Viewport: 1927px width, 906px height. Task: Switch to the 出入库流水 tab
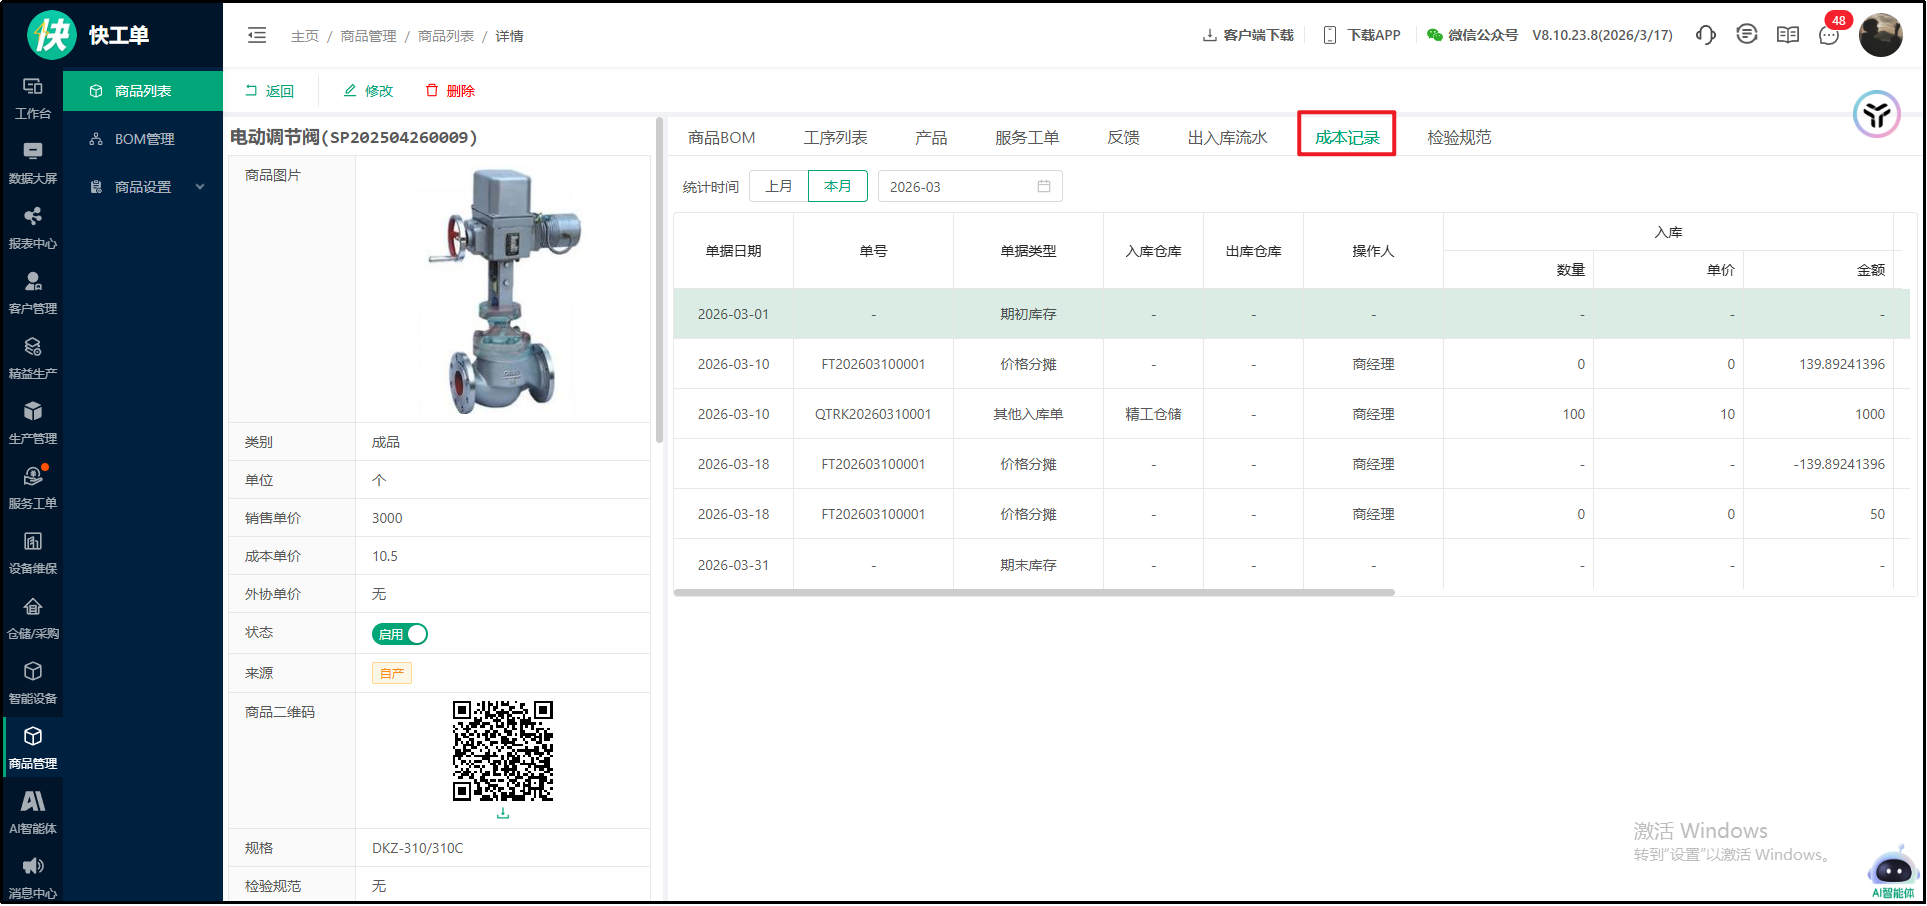click(1227, 138)
